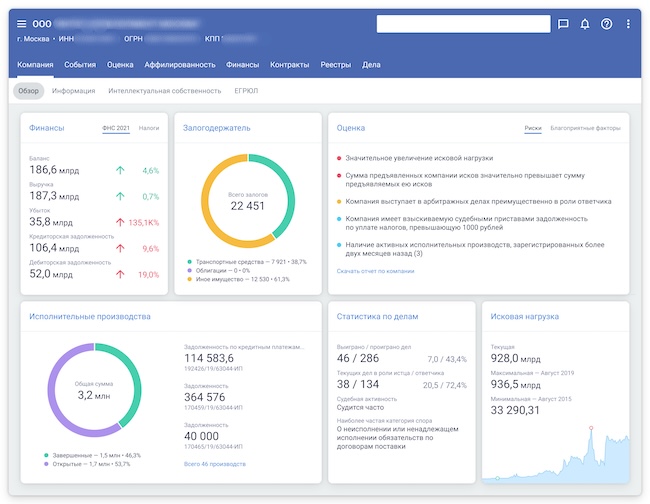Expand the Всего 46 производств list
Screen dimensions: 650x504
tap(215, 464)
